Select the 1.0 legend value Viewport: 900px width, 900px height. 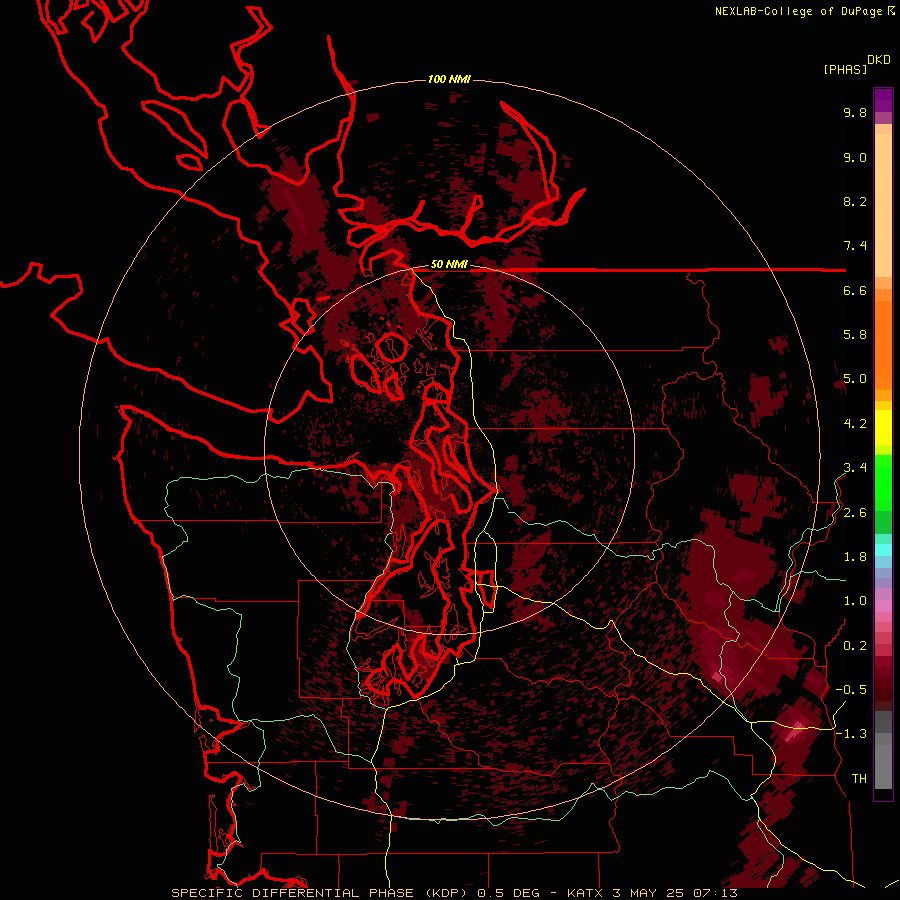[x=855, y=601]
